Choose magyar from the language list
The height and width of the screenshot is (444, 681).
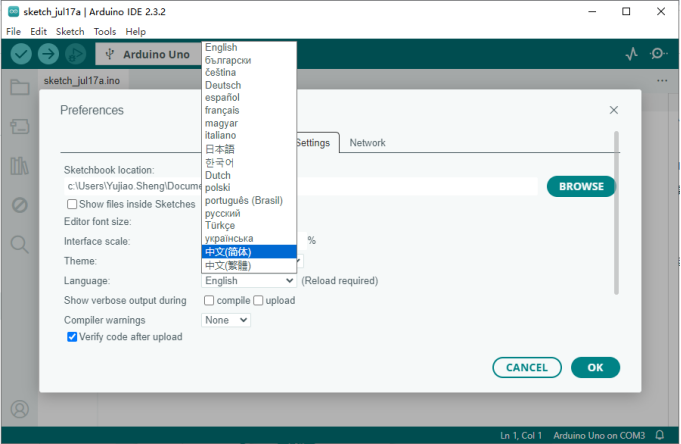[x=249, y=123]
